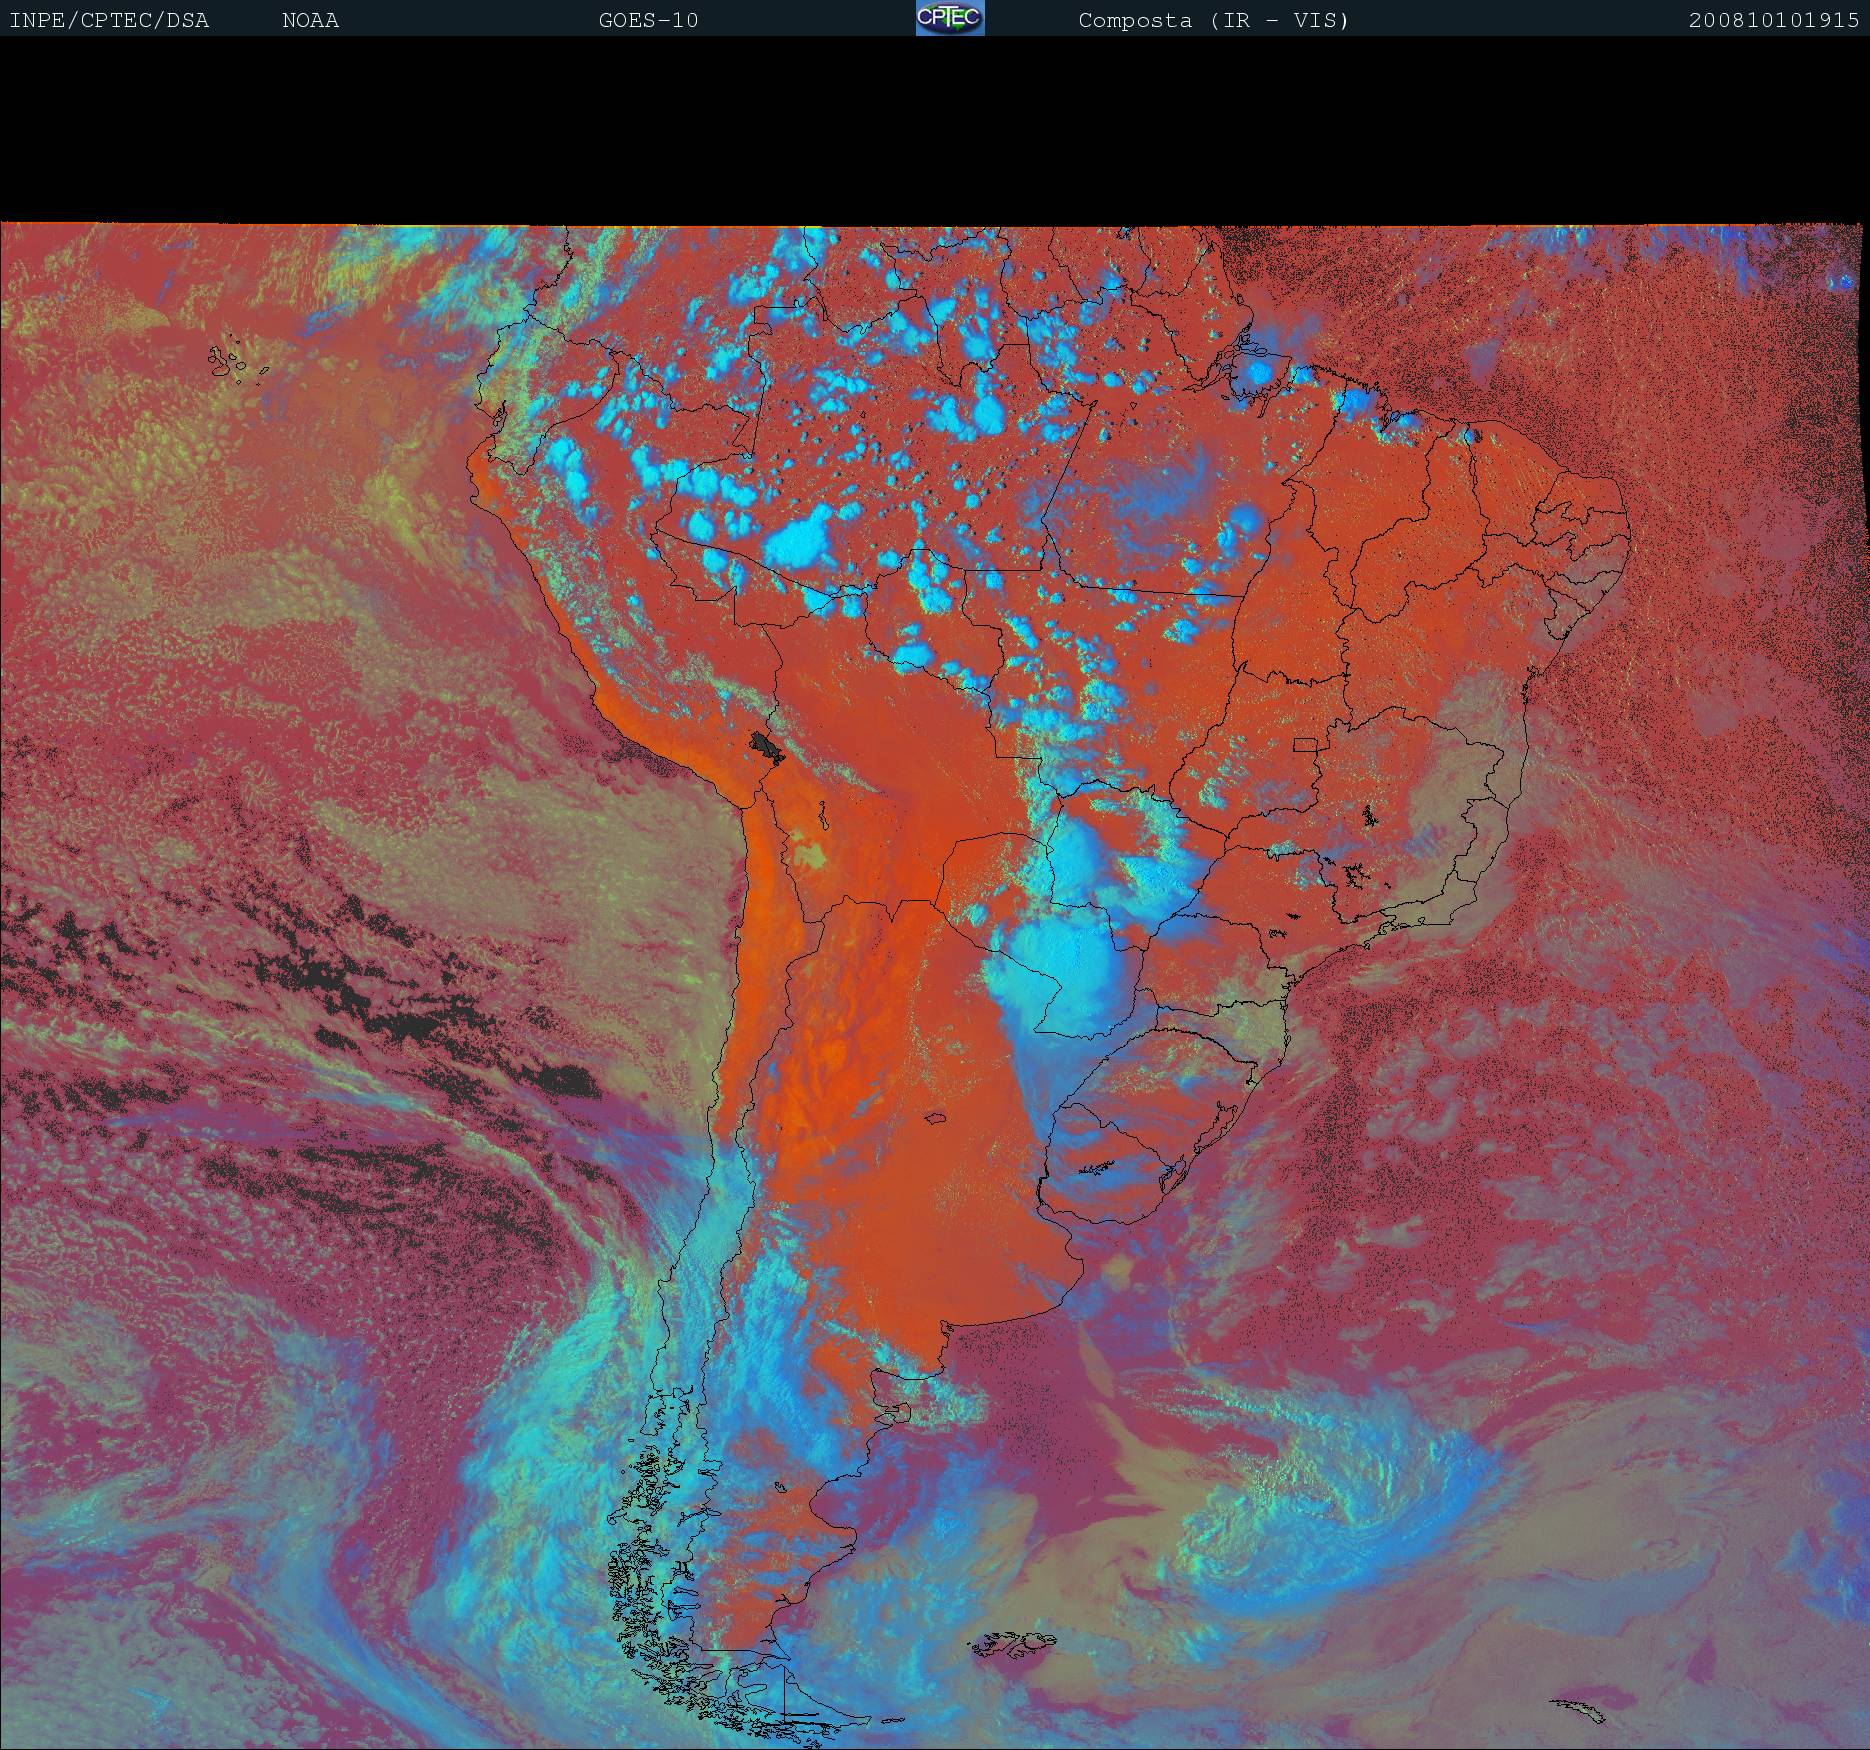Select the Composta (IR - VIS) title
Screen dimensions: 1870x1750
(x=1213, y=20)
